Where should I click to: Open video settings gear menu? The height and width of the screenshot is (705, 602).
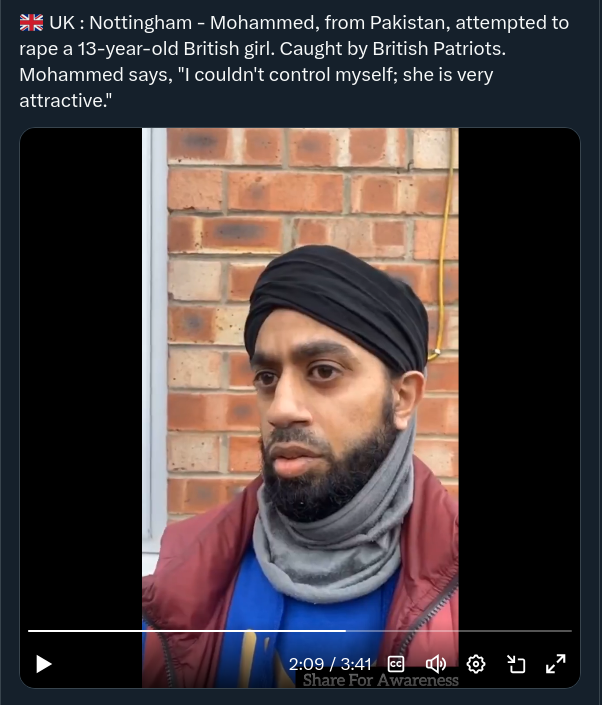[476, 664]
